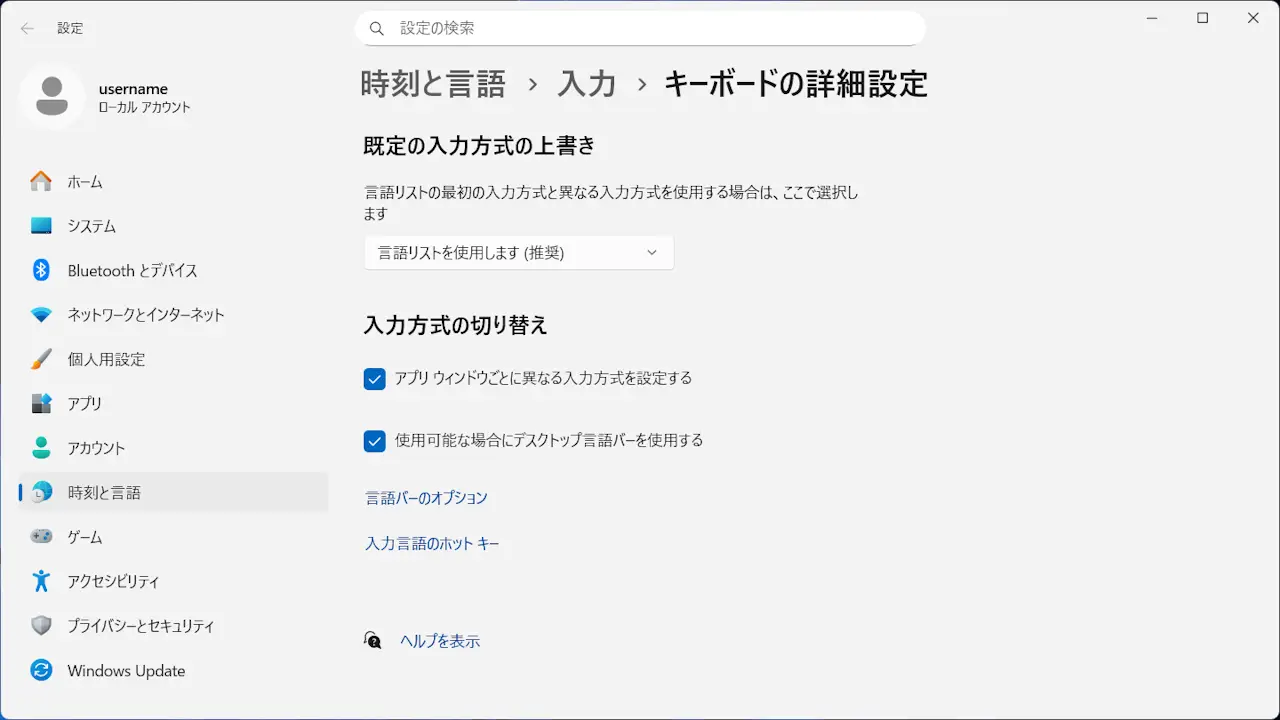Click the network Wi-Fi icon in sidebar
Screen dimensions: 1280x720
pos(41,315)
